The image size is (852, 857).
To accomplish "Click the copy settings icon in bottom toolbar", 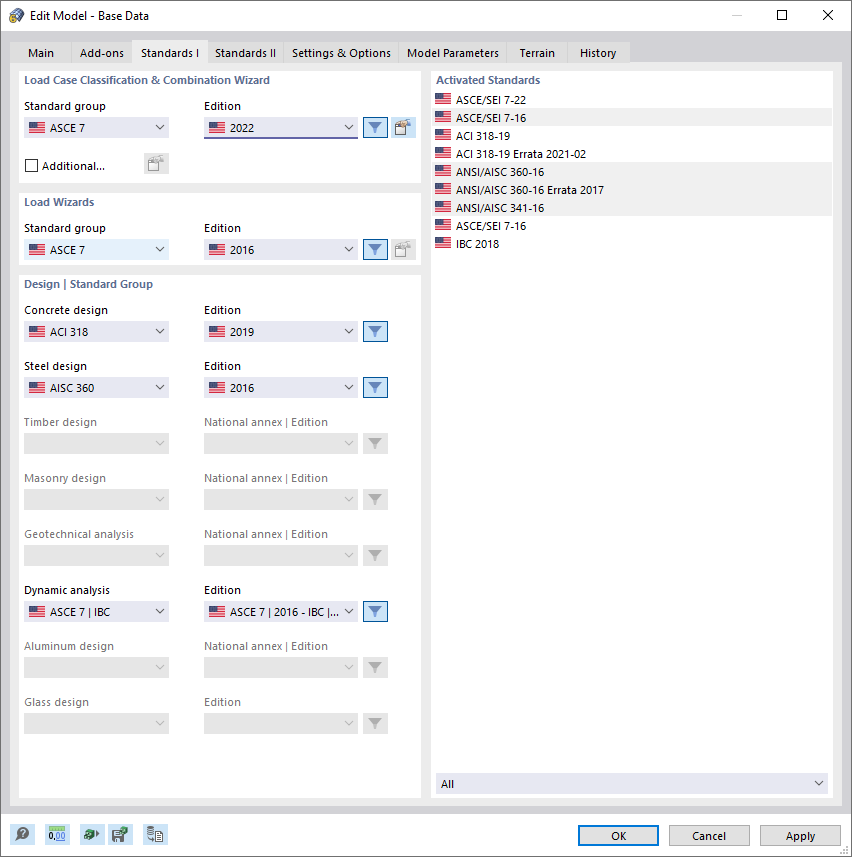I will [x=155, y=834].
